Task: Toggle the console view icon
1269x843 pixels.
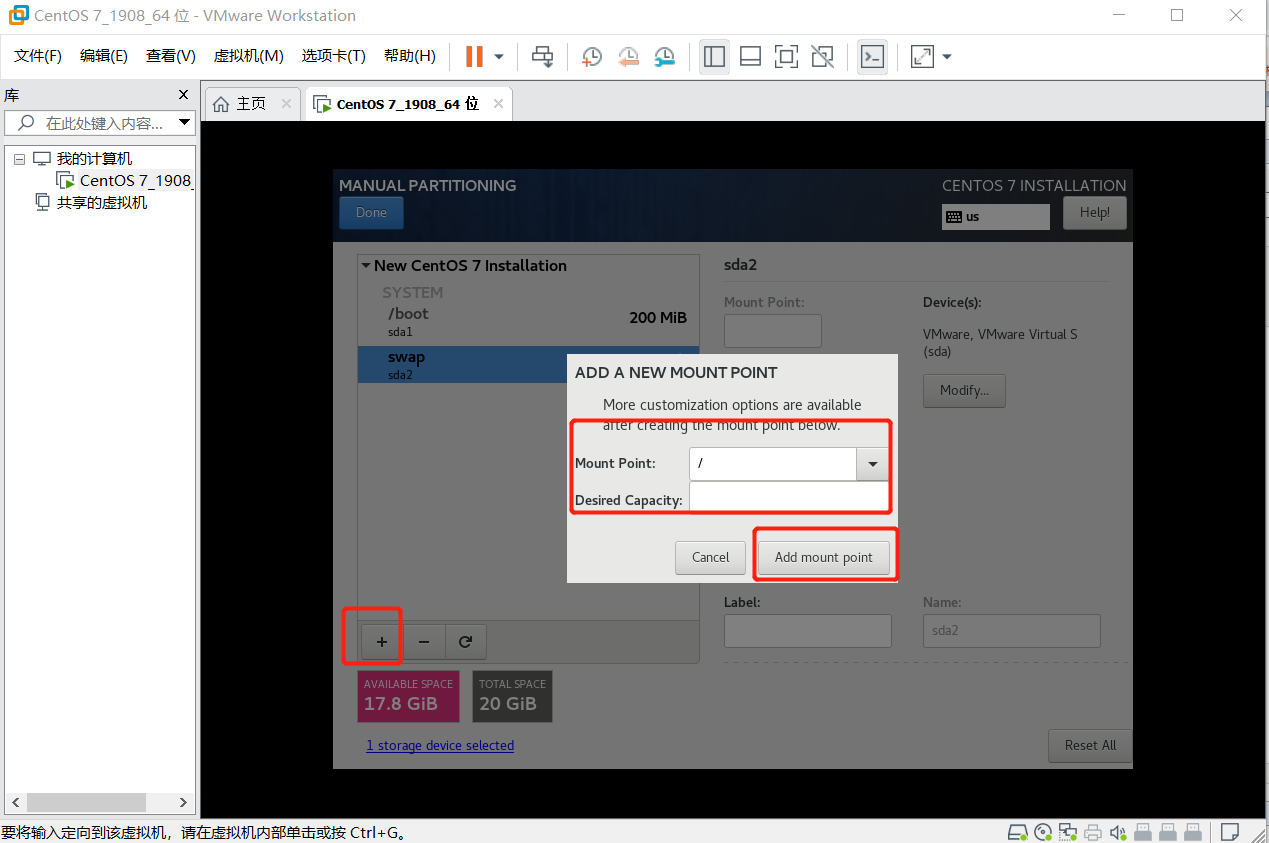Action: 872,57
